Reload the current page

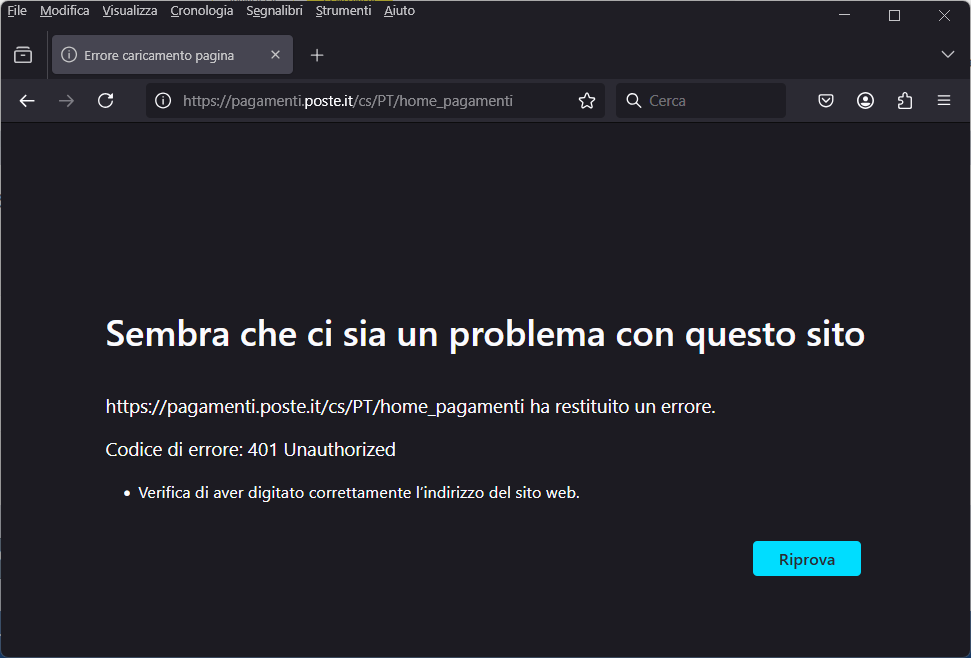(x=106, y=101)
